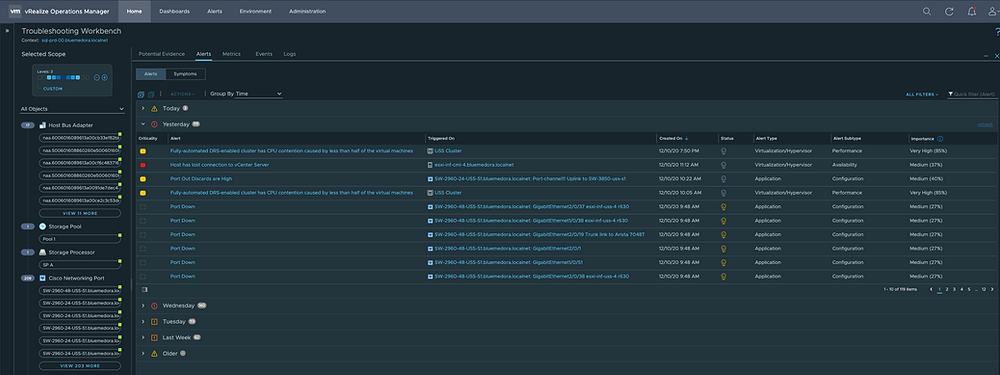Open the notifications bell icon
Screen dimensions: 1000x375
pyautogui.click(x=971, y=11)
